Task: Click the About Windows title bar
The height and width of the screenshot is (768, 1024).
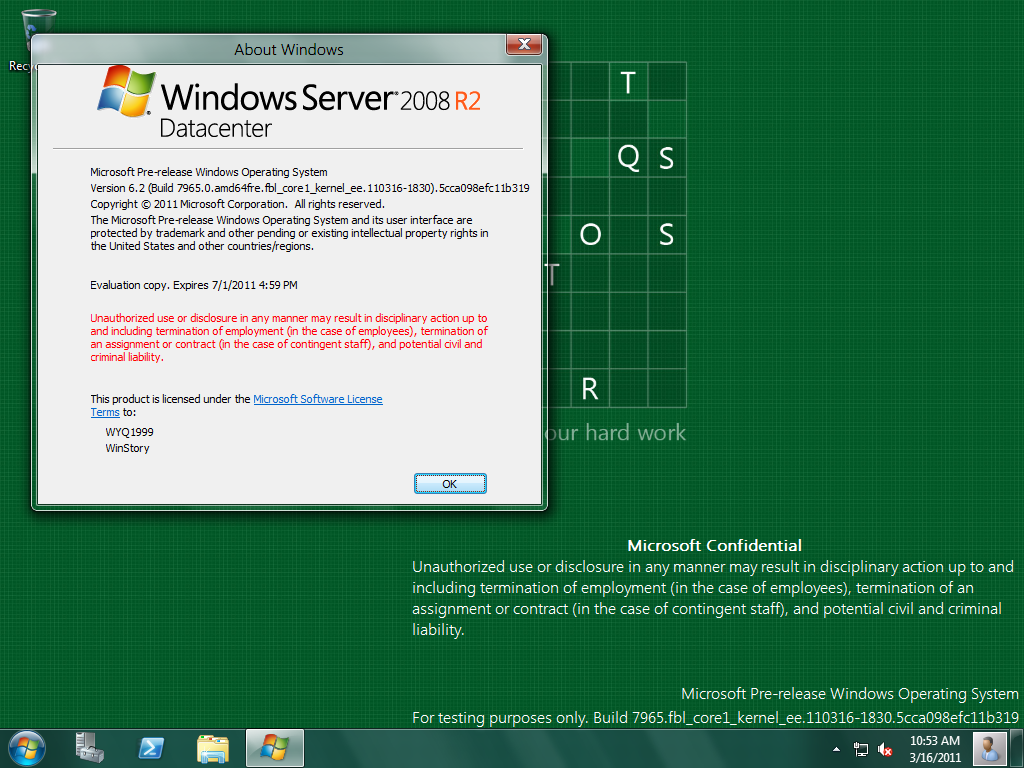Action: point(288,49)
